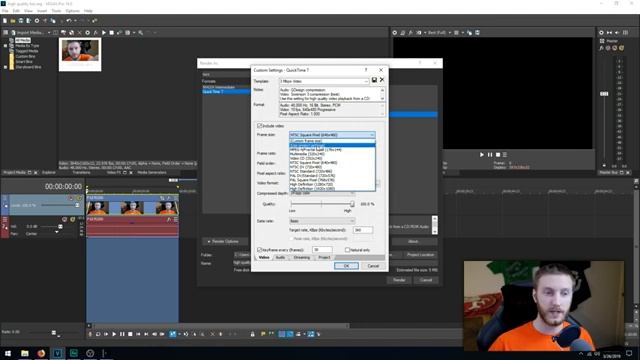Click Render button in Render As dialog
Viewport: 640px width, 360px height.
click(399, 280)
